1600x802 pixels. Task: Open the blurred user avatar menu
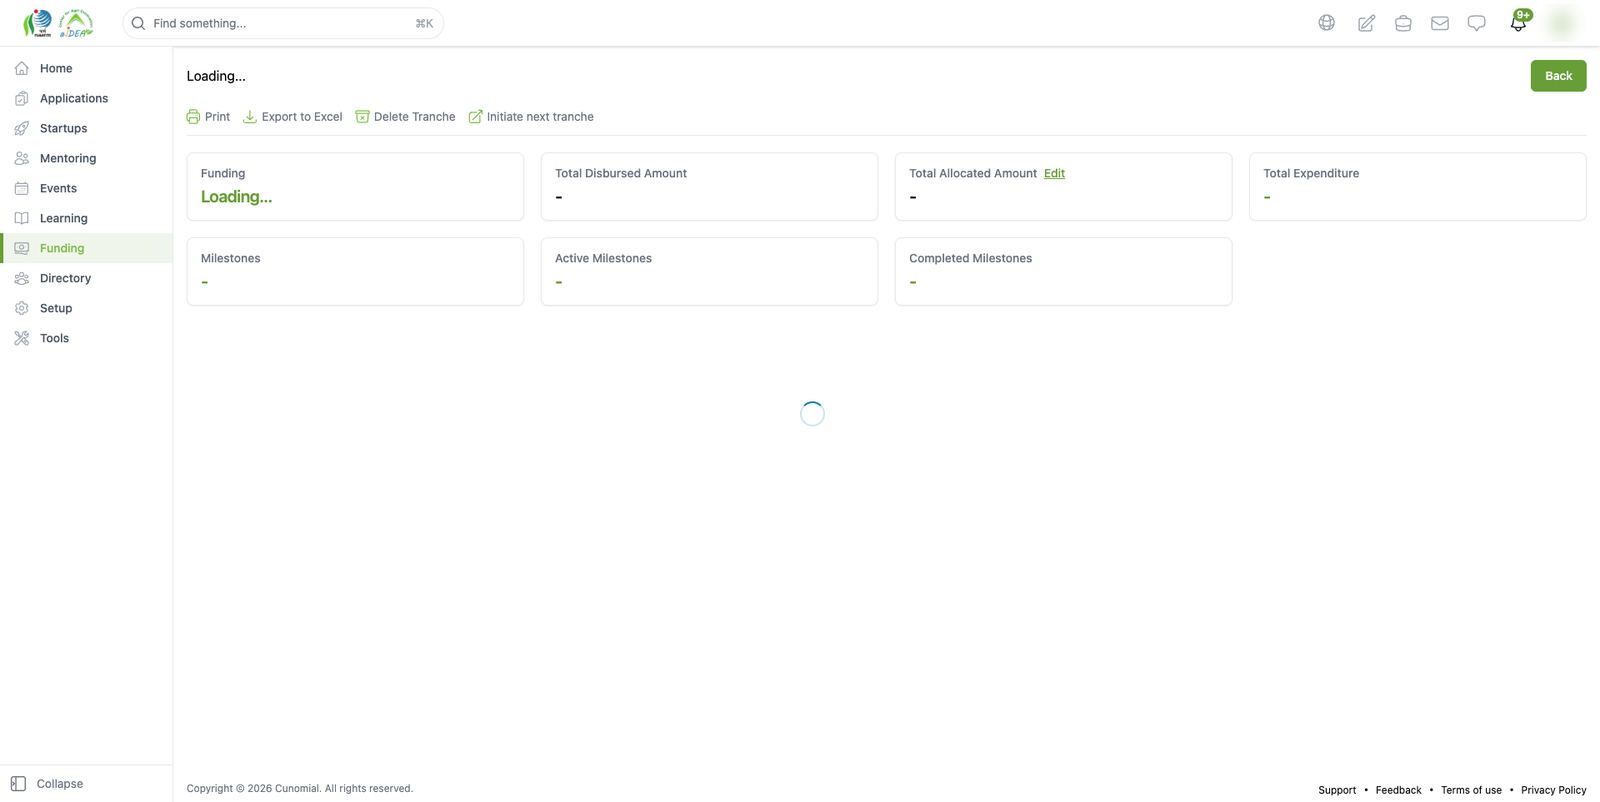[x=1562, y=22]
